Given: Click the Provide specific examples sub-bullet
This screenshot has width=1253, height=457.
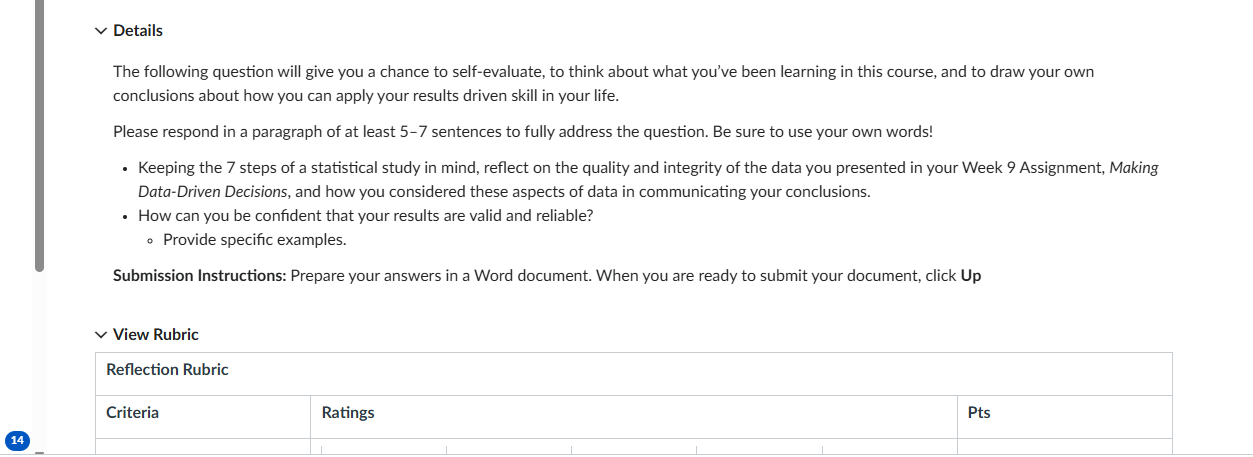Looking at the screenshot, I should point(255,240).
